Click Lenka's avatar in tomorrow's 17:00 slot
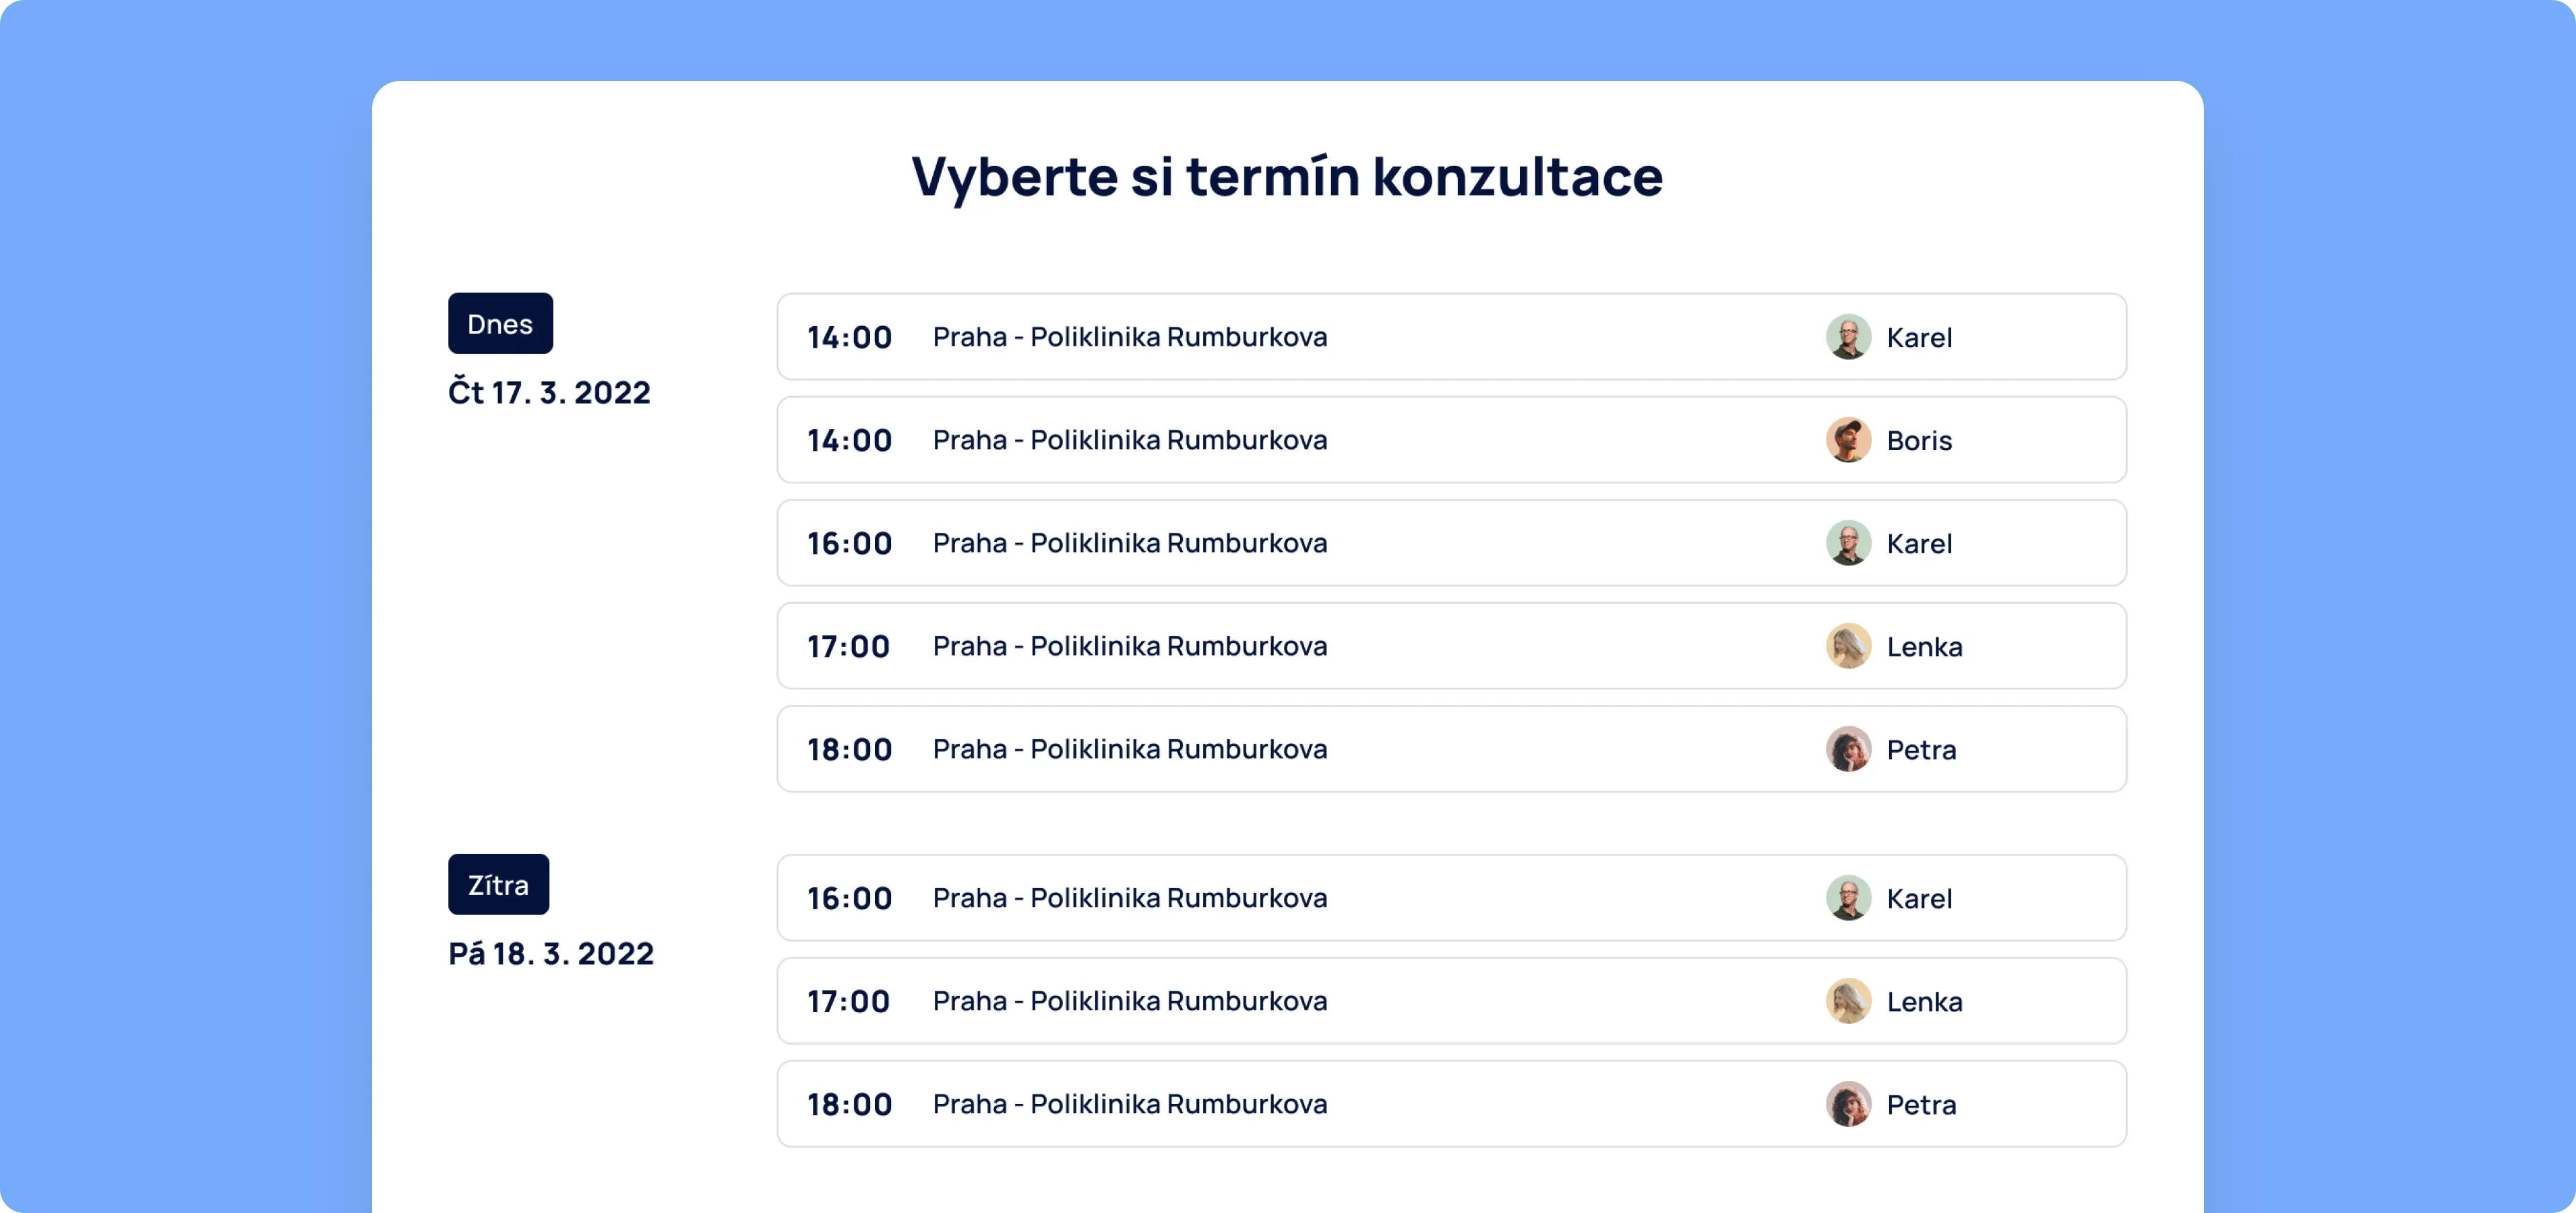 coord(1848,1001)
